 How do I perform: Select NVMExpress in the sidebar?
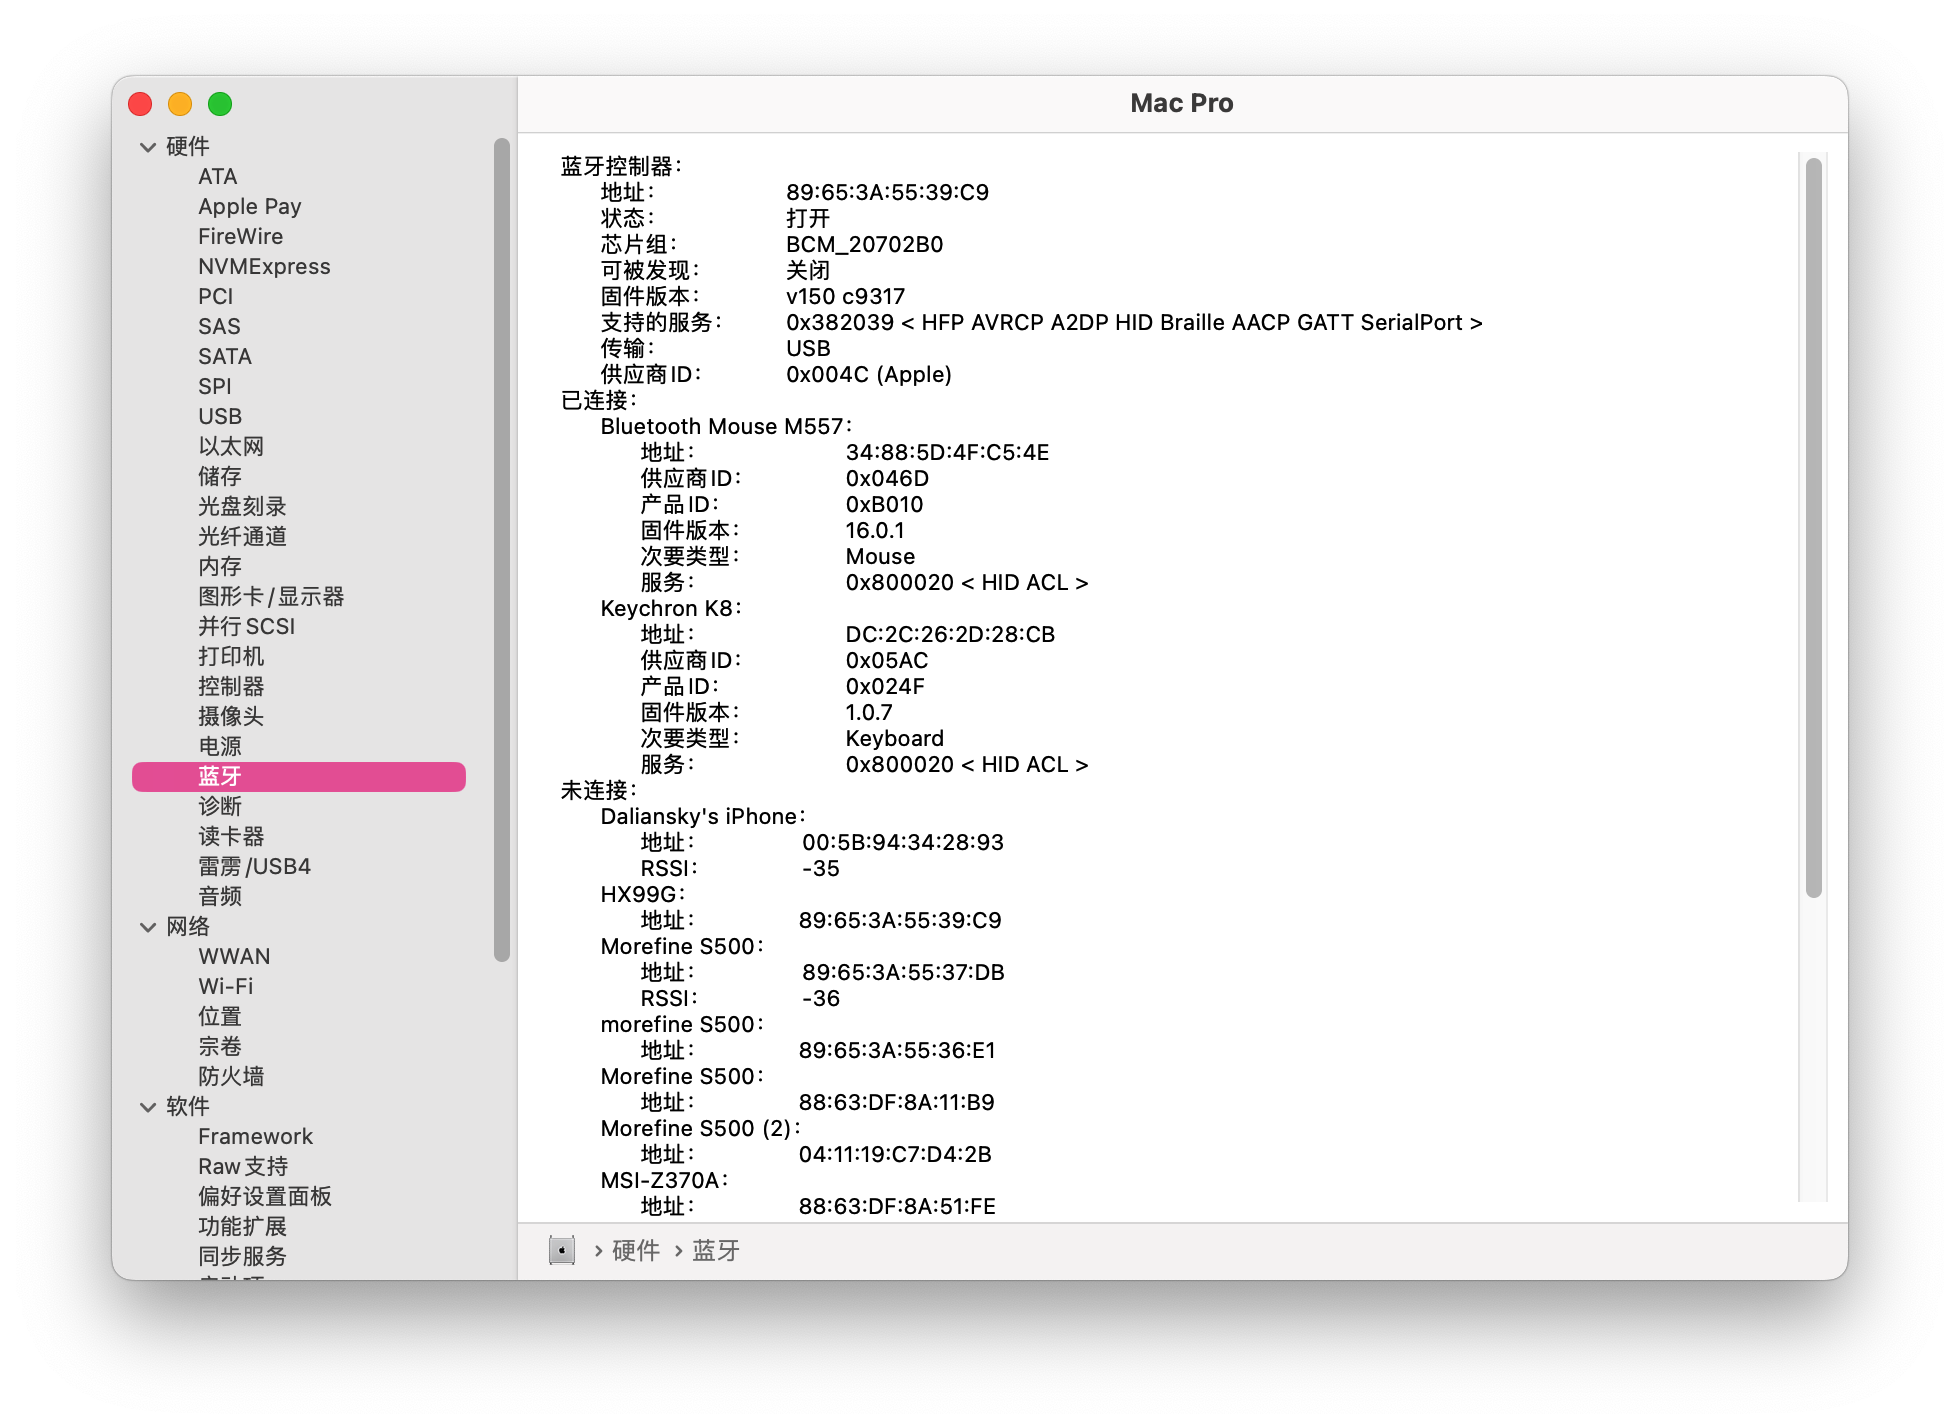[x=264, y=266]
